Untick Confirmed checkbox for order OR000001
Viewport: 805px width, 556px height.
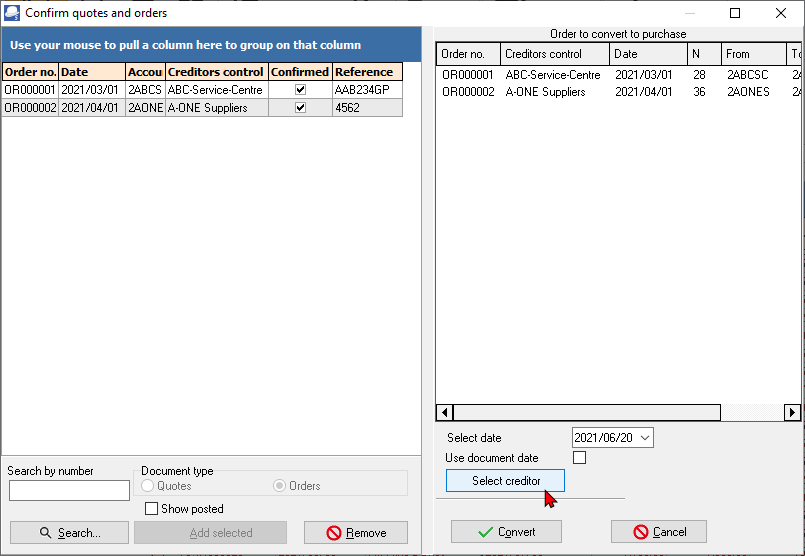click(x=300, y=90)
